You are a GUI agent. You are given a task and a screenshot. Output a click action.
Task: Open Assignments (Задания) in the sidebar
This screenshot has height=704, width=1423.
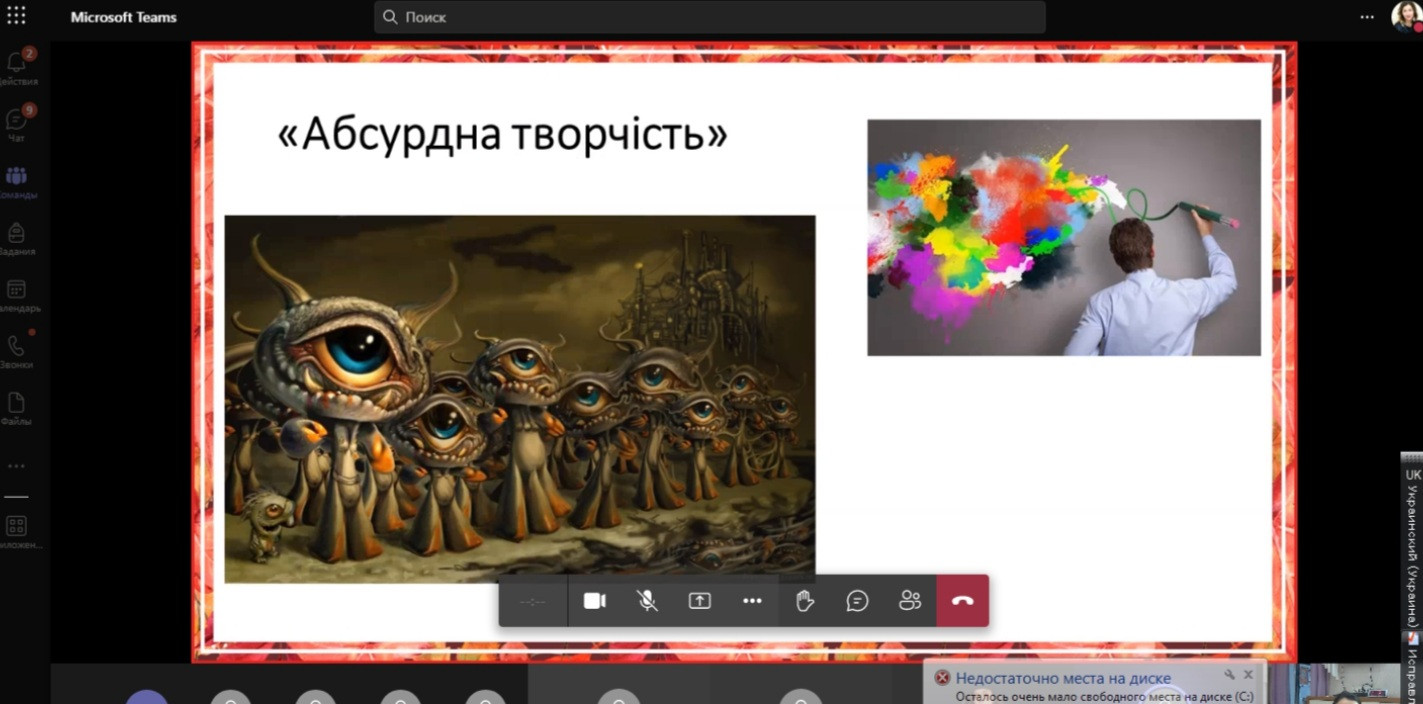click(x=17, y=237)
